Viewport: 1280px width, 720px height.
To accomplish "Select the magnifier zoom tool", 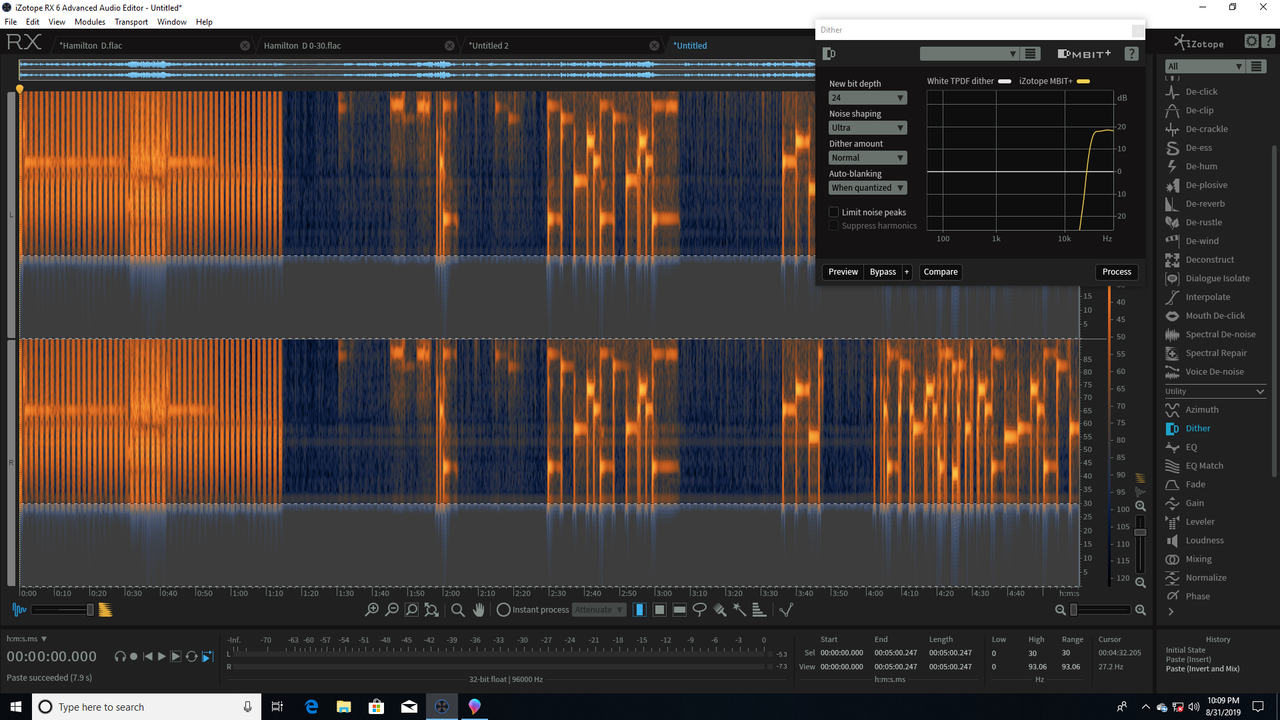I will tap(457, 610).
